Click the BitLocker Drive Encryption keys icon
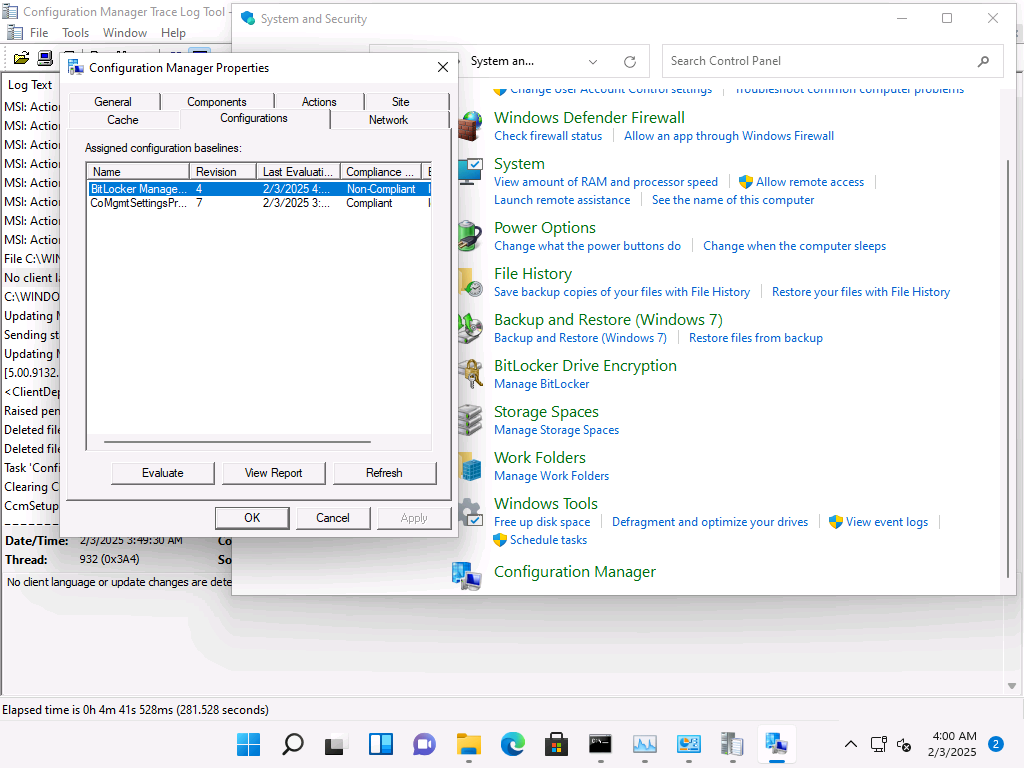Image resolution: width=1024 pixels, height=768 pixels. [471, 374]
